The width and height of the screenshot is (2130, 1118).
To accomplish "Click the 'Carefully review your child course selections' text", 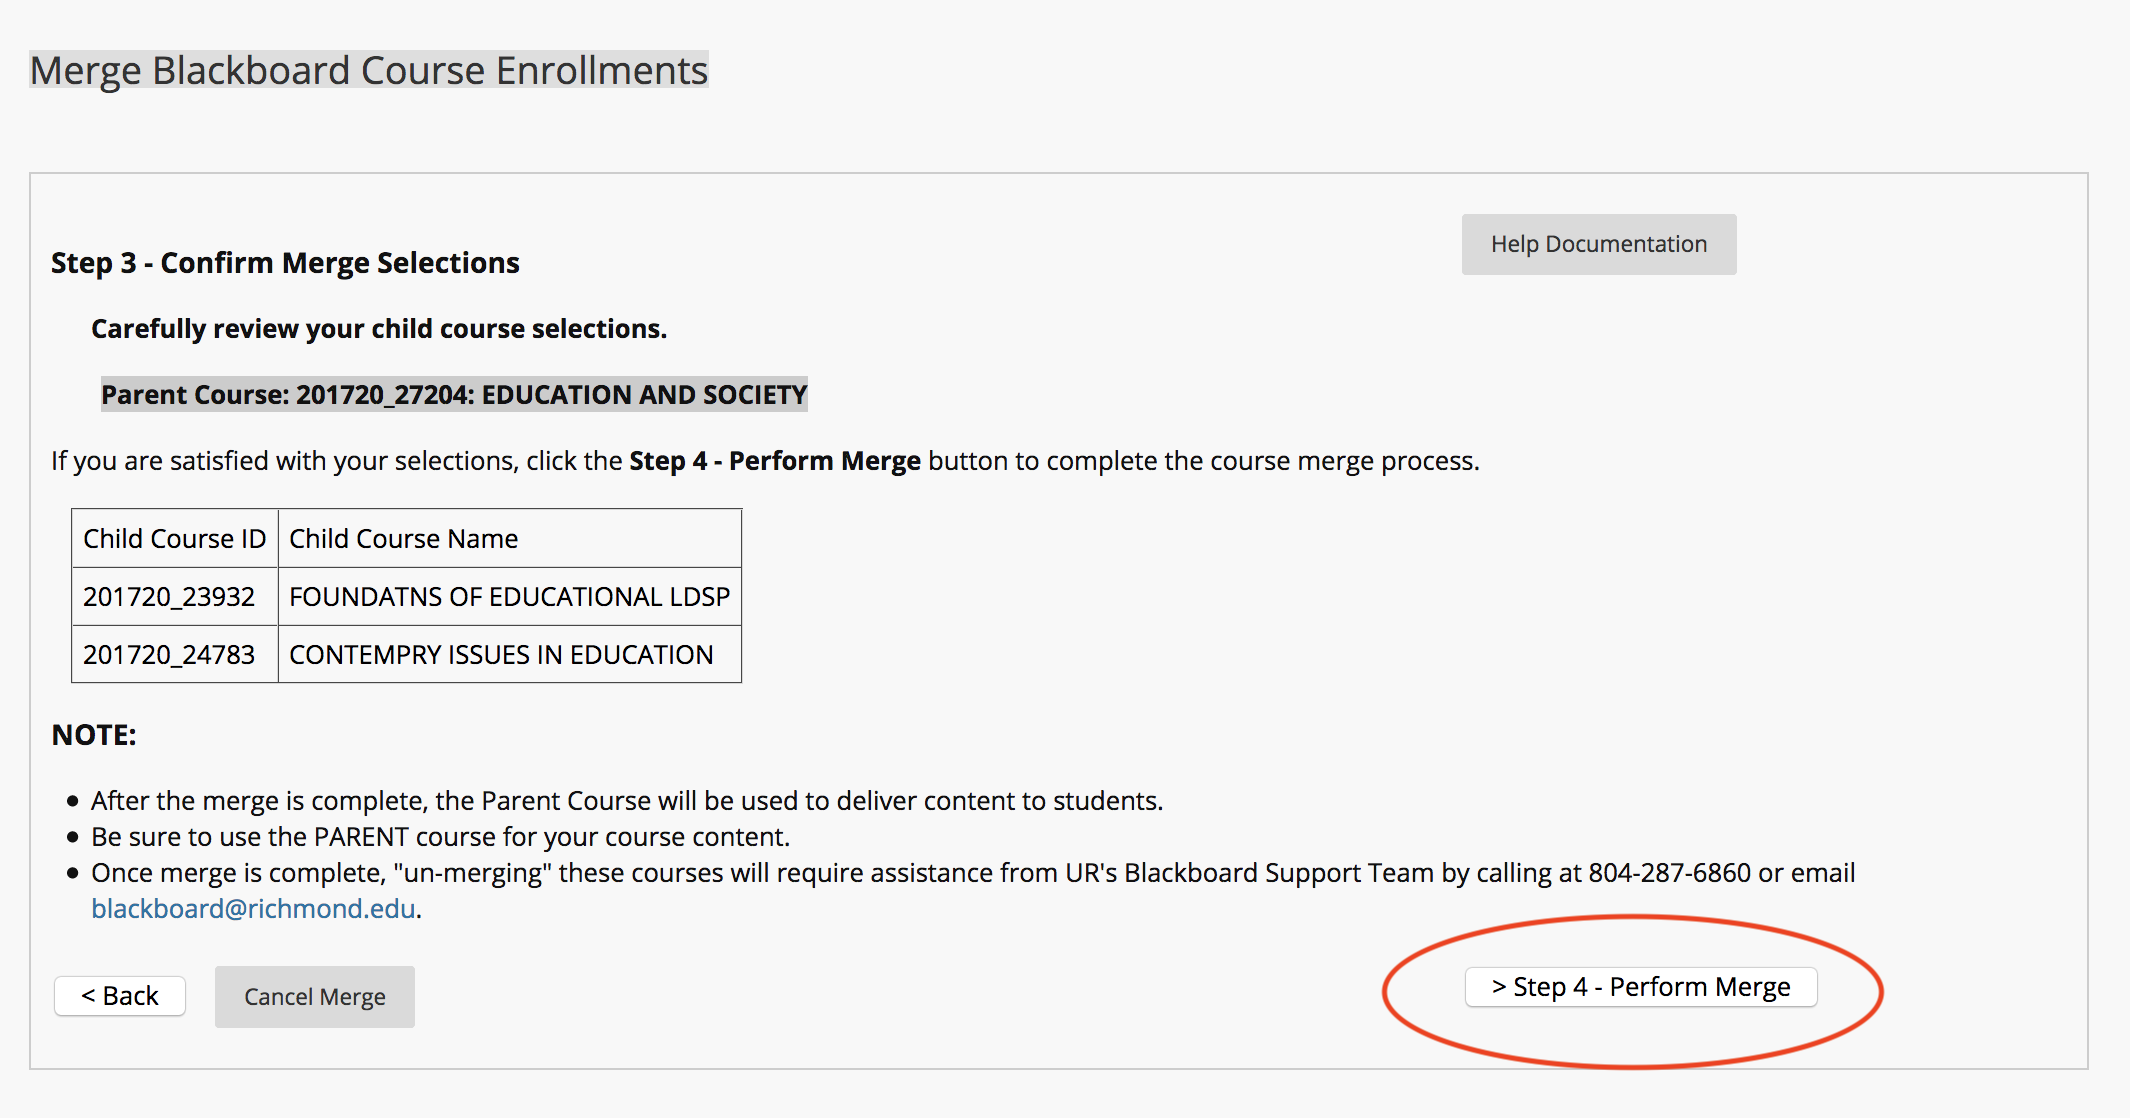I will [379, 329].
